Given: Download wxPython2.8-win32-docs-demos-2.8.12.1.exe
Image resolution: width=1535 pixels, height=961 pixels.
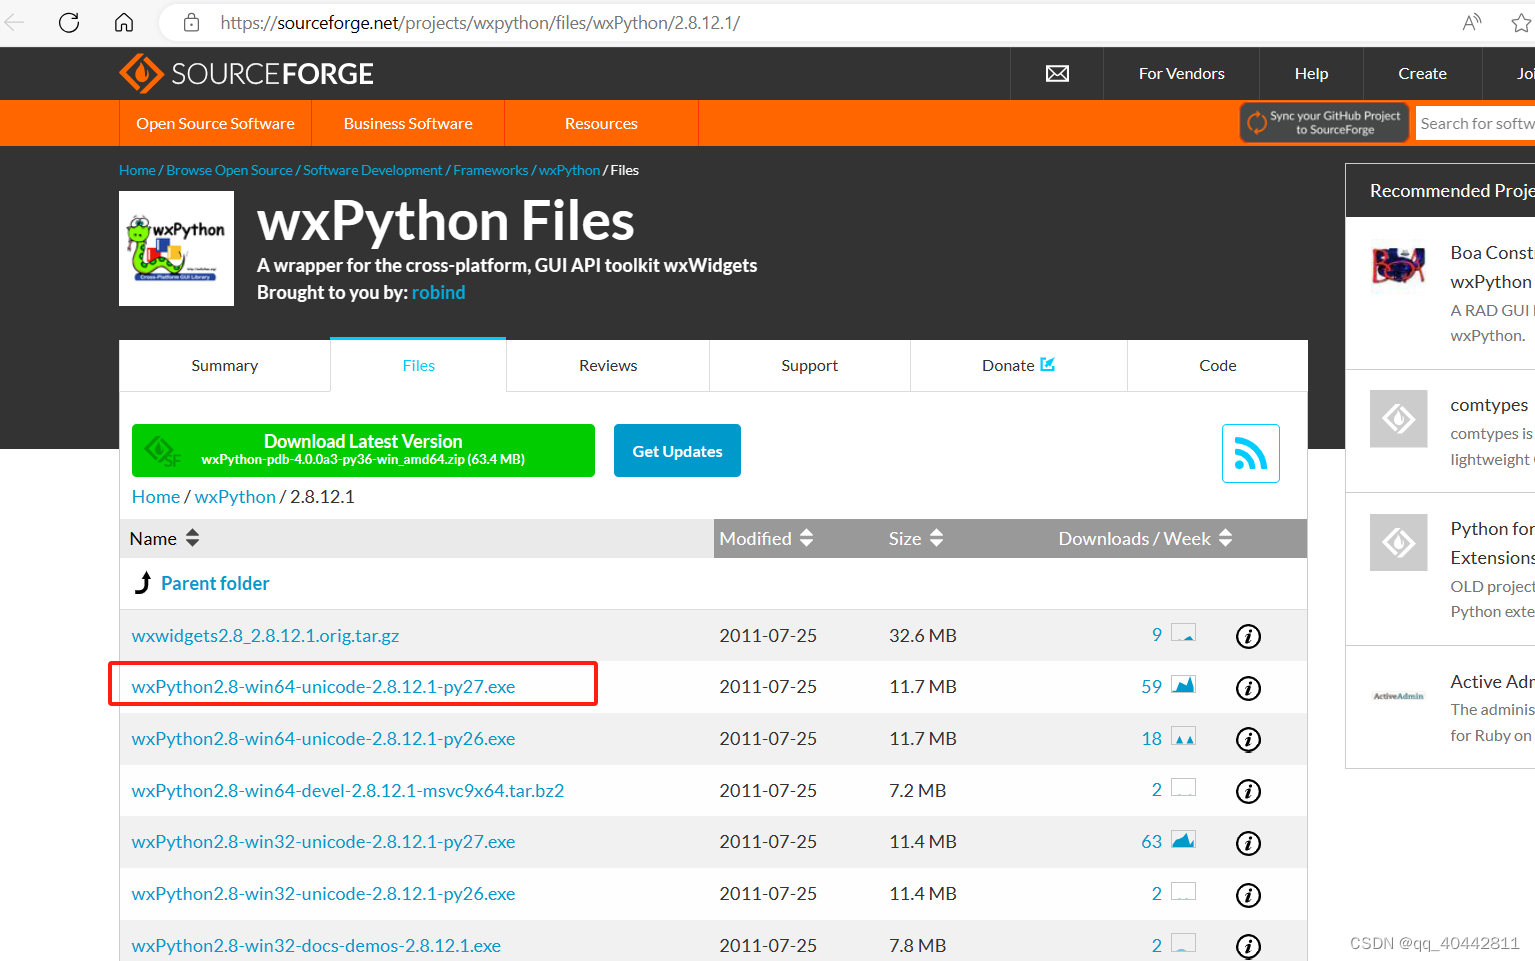Looking at the screenshot, I should [316, 946].
